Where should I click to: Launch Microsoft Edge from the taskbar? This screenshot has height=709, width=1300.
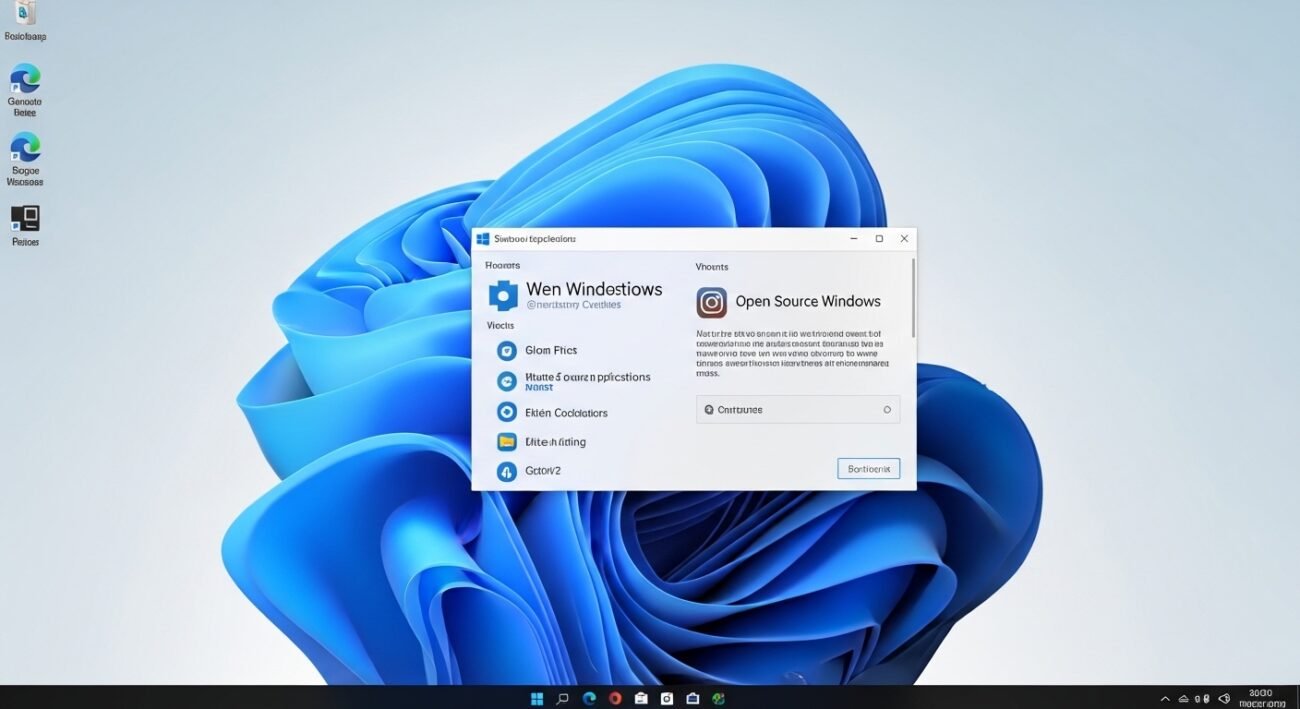point(590,698)
